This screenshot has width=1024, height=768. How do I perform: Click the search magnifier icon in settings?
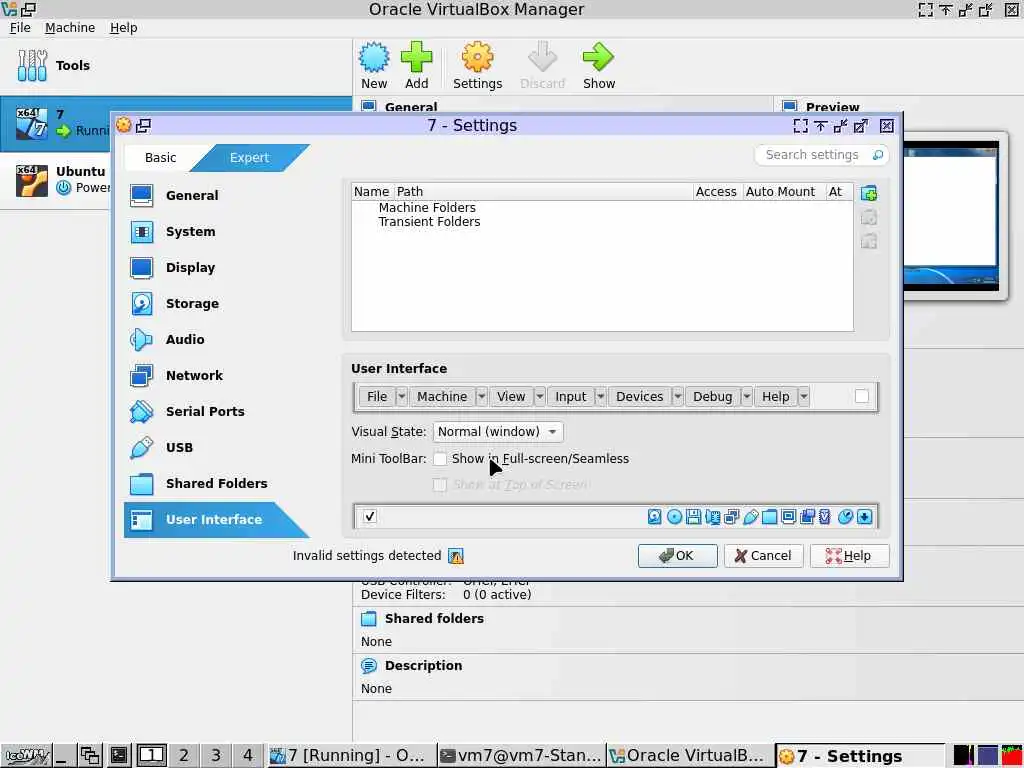[x=878, y=155]
